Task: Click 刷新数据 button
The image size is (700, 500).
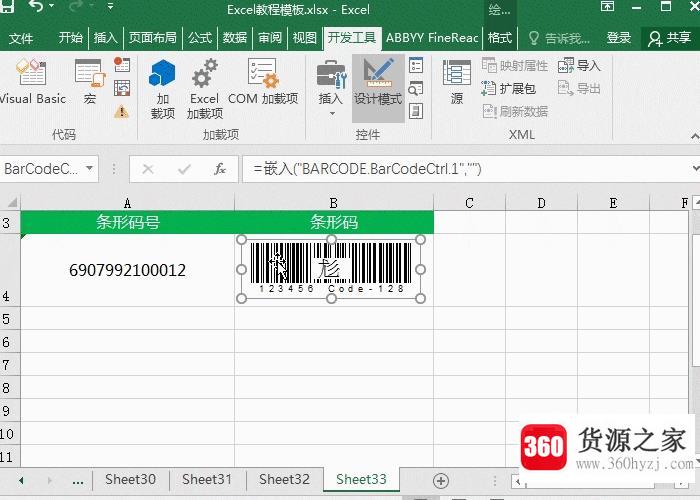Action: click(515, 112)
